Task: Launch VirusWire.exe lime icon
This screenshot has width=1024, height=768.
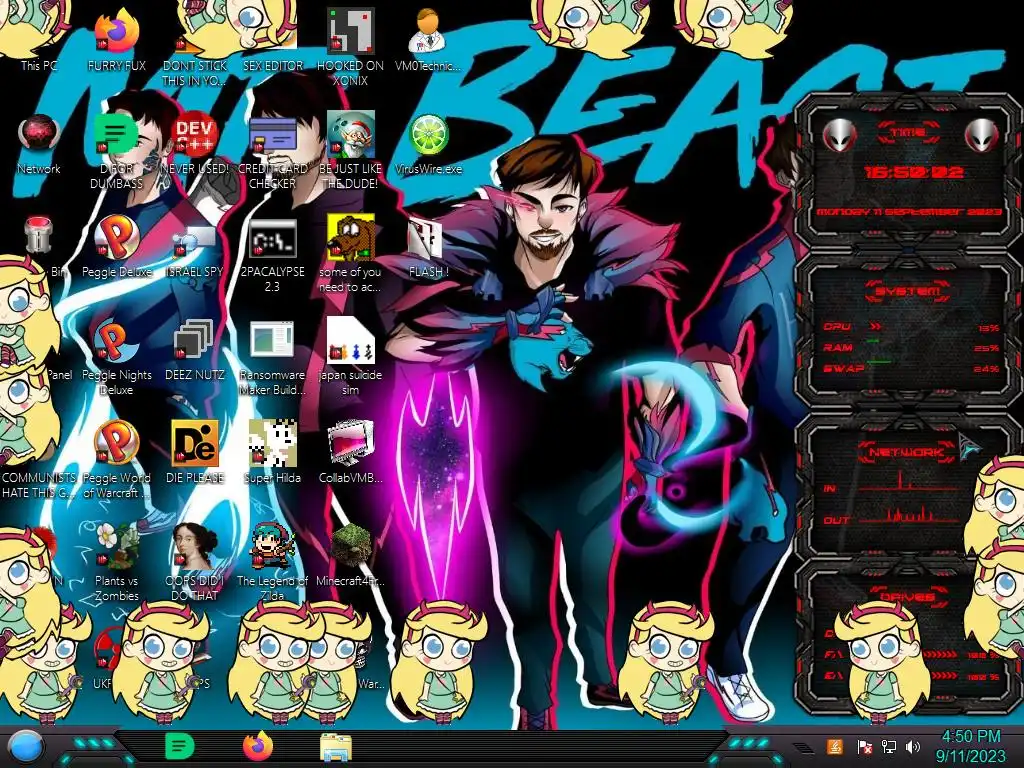Action: point(428,144)
